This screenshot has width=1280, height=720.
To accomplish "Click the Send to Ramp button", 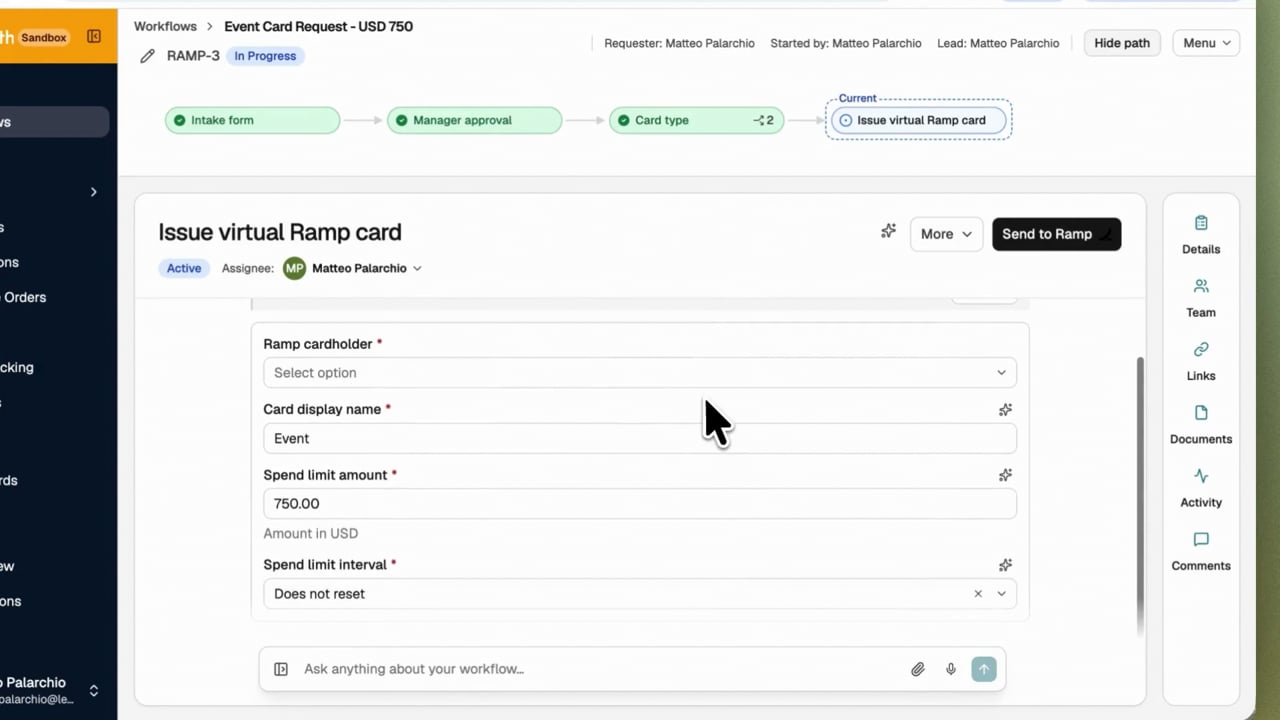I will tap(1056, 234).
